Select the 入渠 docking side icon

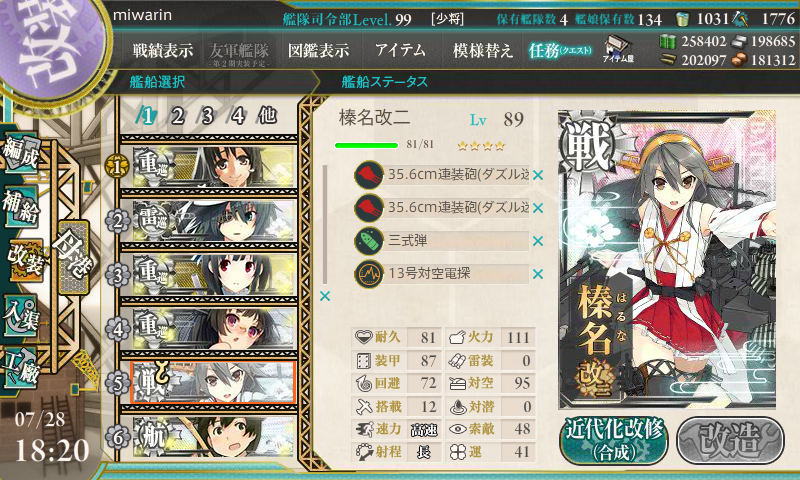[21, 316]
